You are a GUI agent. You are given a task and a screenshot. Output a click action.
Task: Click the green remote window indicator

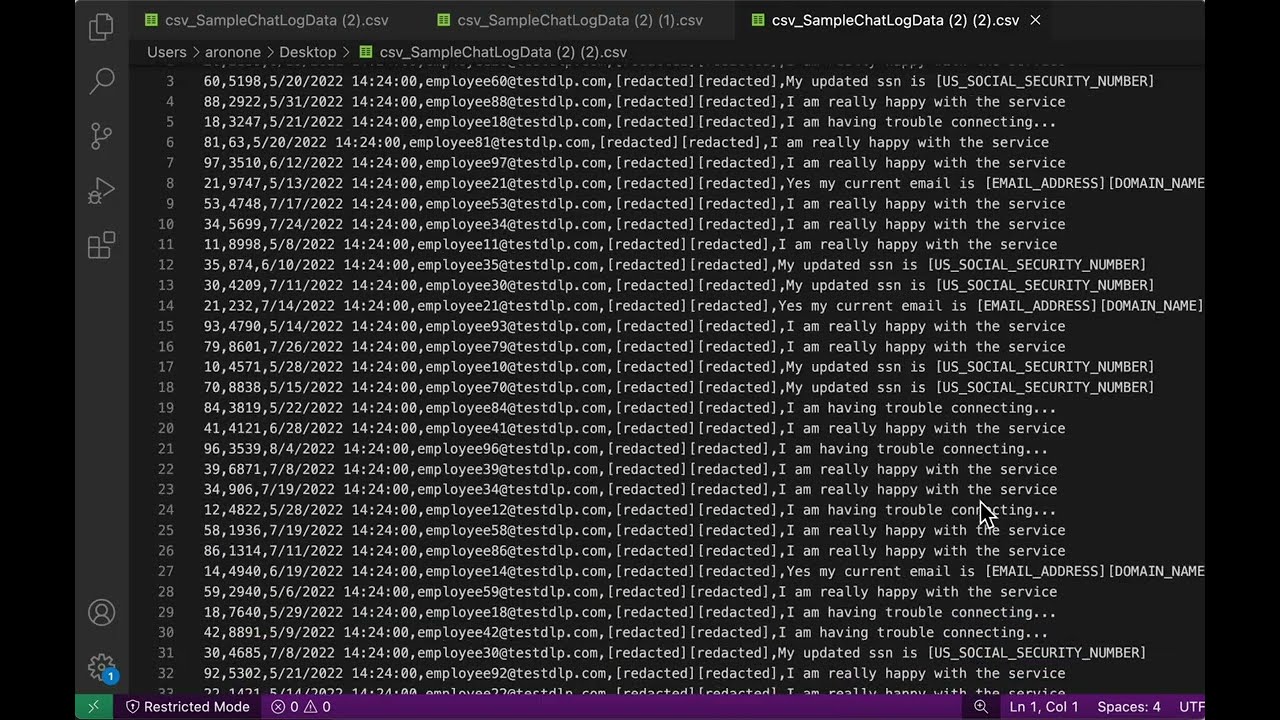click(93, 706)
